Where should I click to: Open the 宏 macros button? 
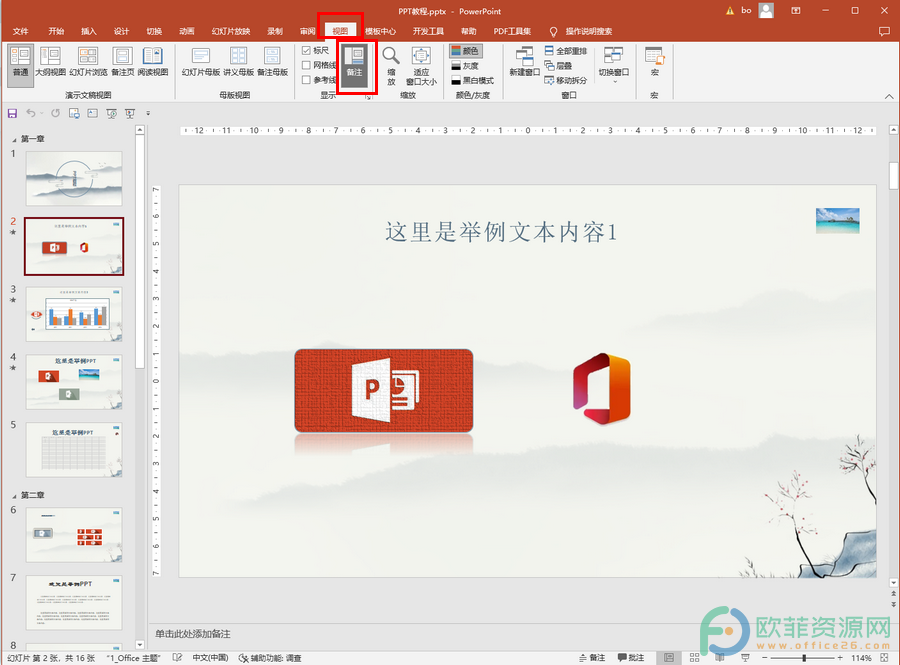click(x=654, y=63)
